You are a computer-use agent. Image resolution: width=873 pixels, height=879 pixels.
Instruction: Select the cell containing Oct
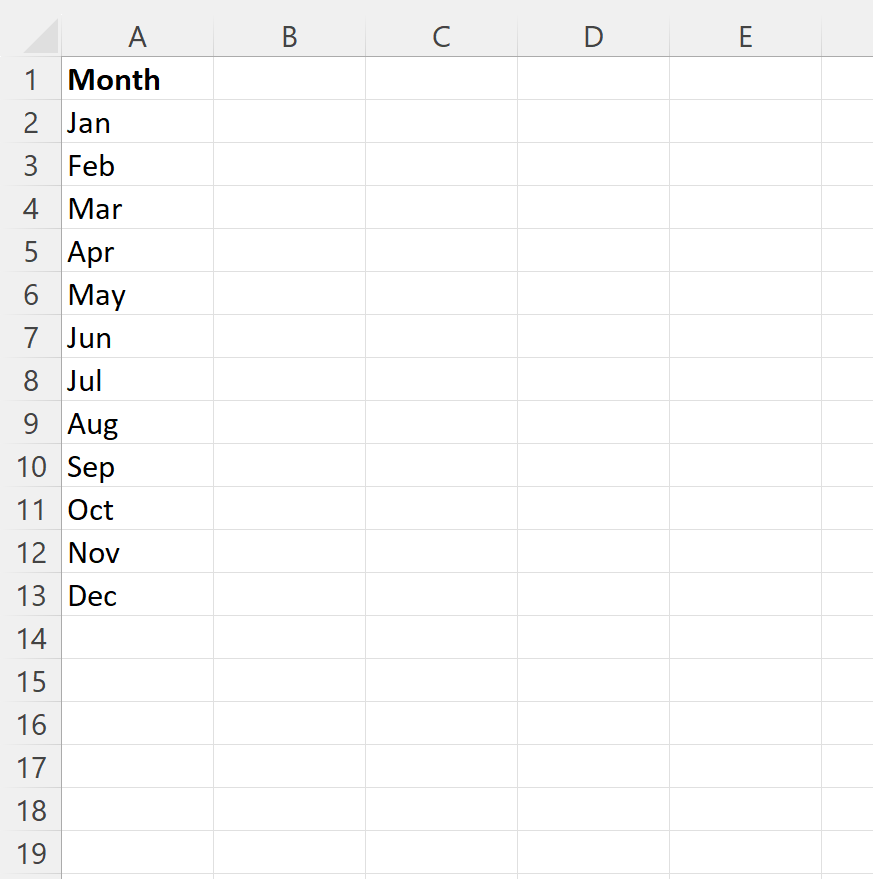(137, 510)
